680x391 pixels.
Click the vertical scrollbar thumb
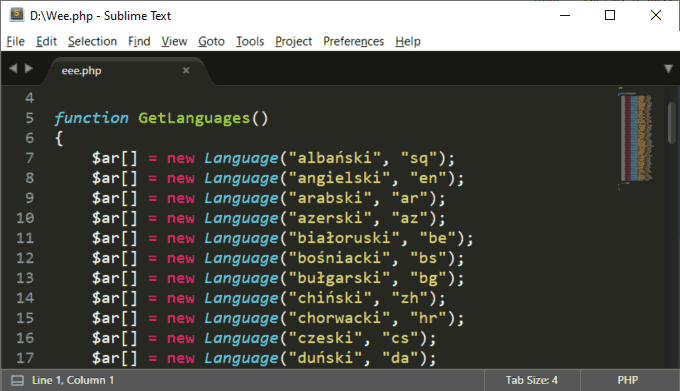tap(672, 123)
